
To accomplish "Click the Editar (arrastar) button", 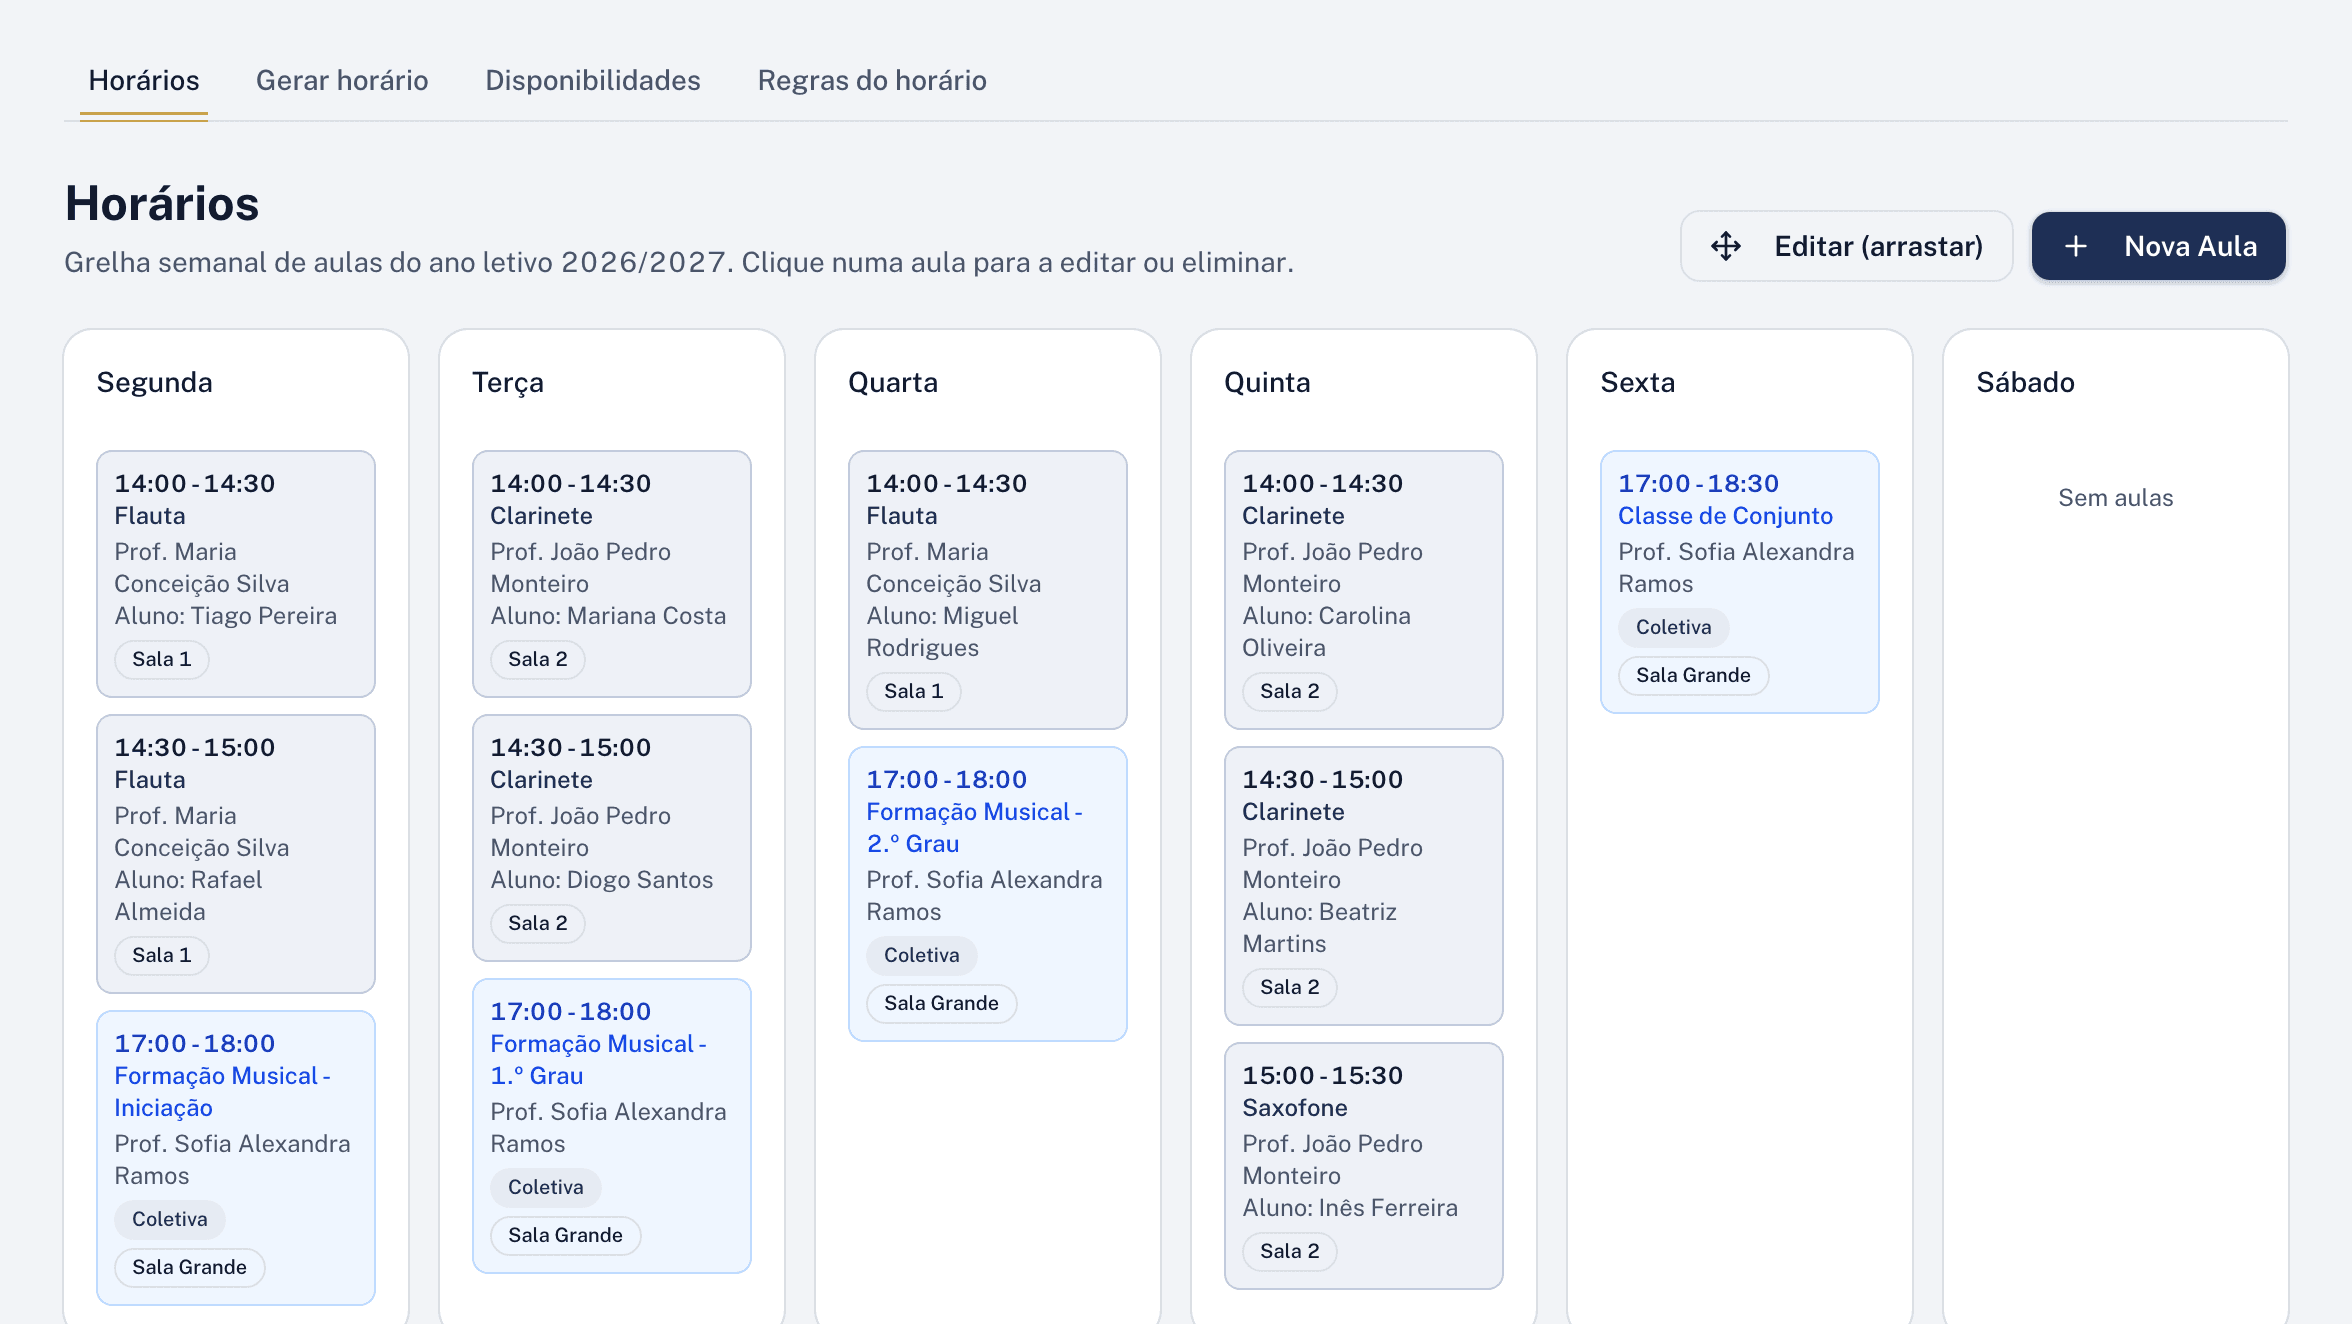I will [x=1846, y=246].
